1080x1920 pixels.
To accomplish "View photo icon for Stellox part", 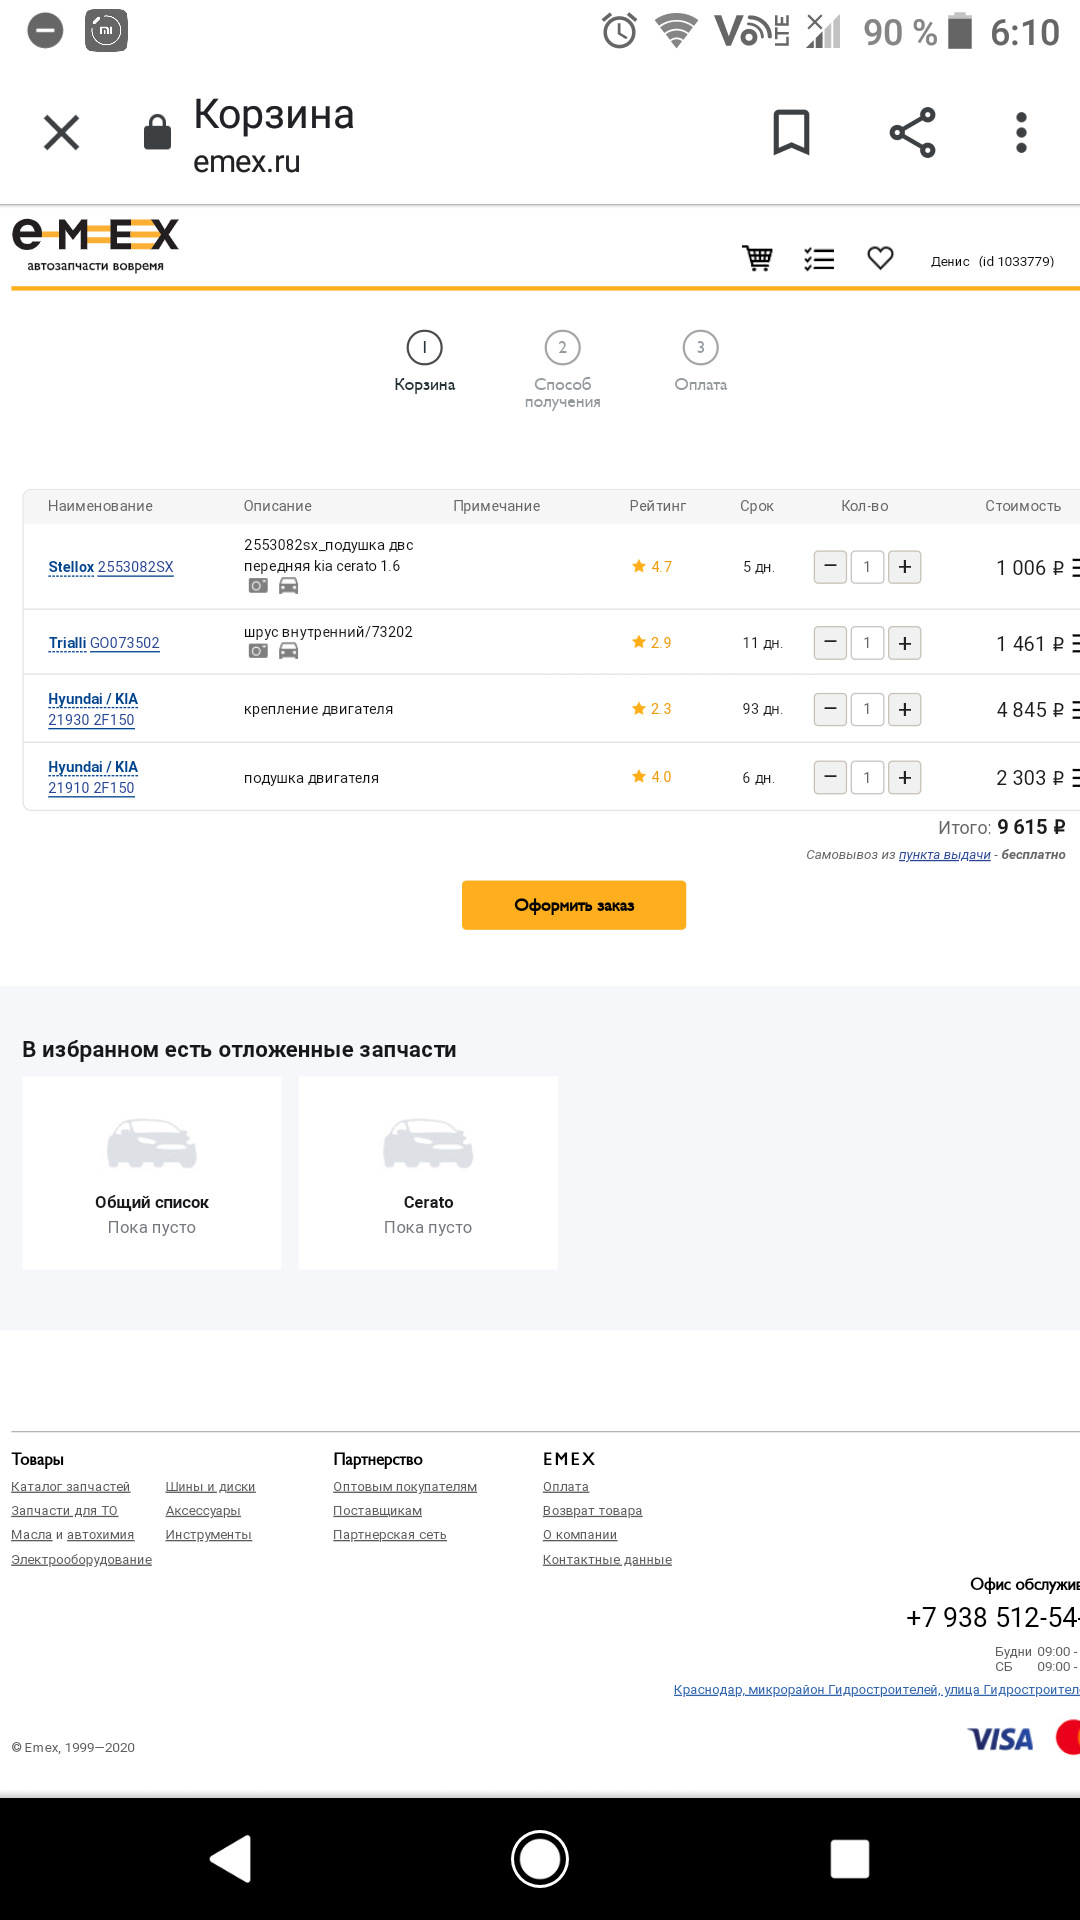I will pyautogui.click(x=258, y=586).
